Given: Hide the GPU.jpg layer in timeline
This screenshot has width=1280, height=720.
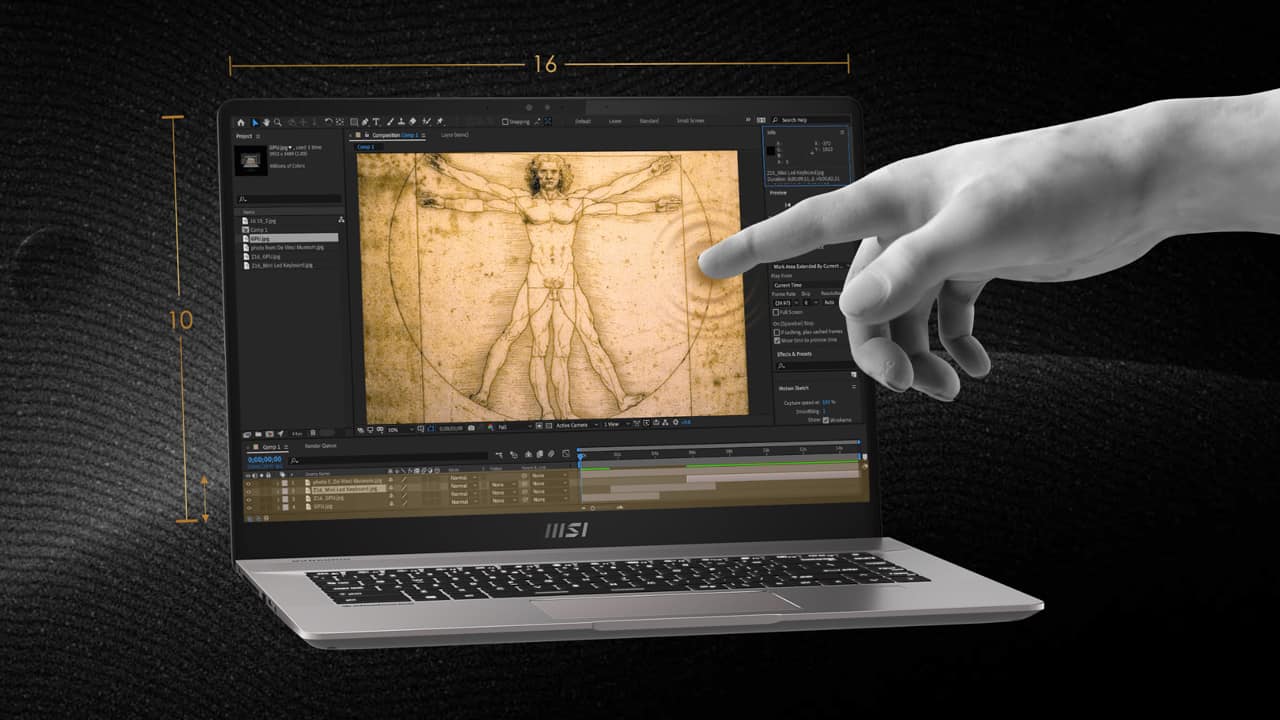Looking at the screenshot, I should point(248,508).
